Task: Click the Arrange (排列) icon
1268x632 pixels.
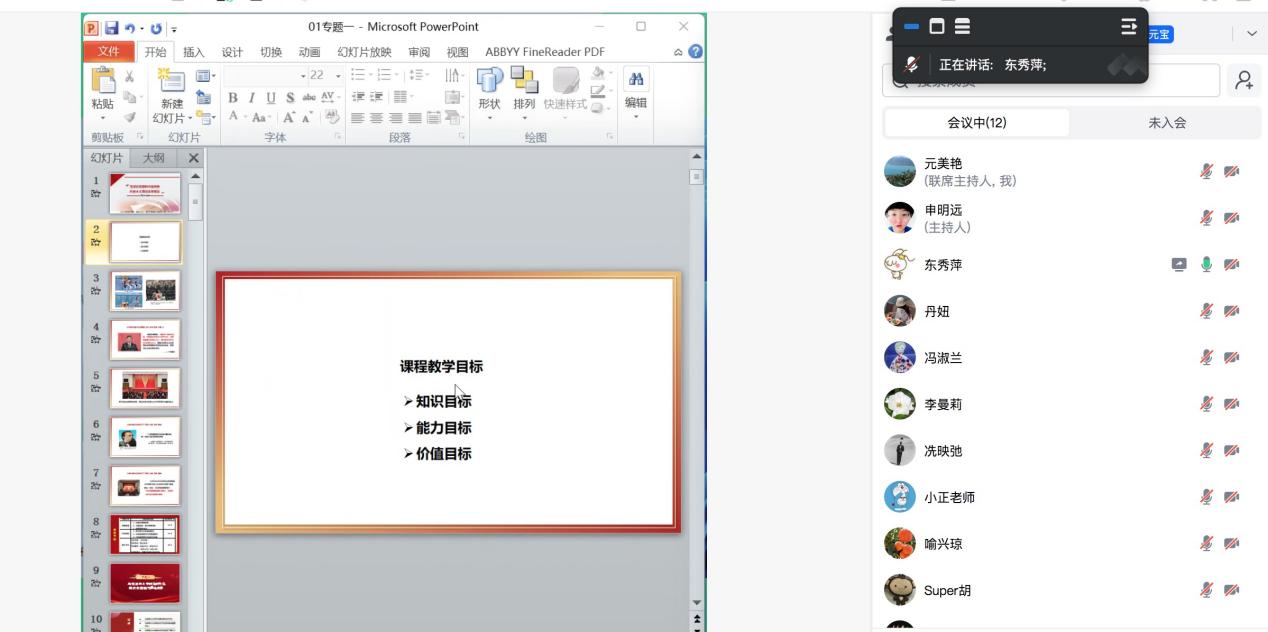Action: click(524, 82)
